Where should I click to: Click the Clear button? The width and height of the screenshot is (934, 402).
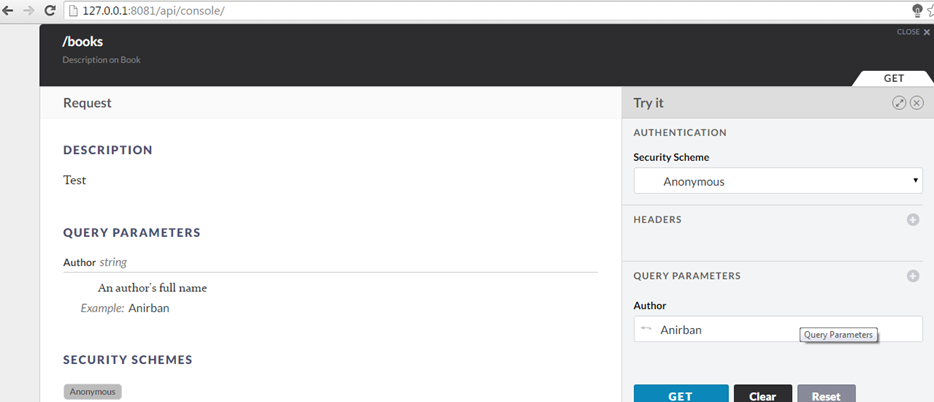[x=763, y=394]
